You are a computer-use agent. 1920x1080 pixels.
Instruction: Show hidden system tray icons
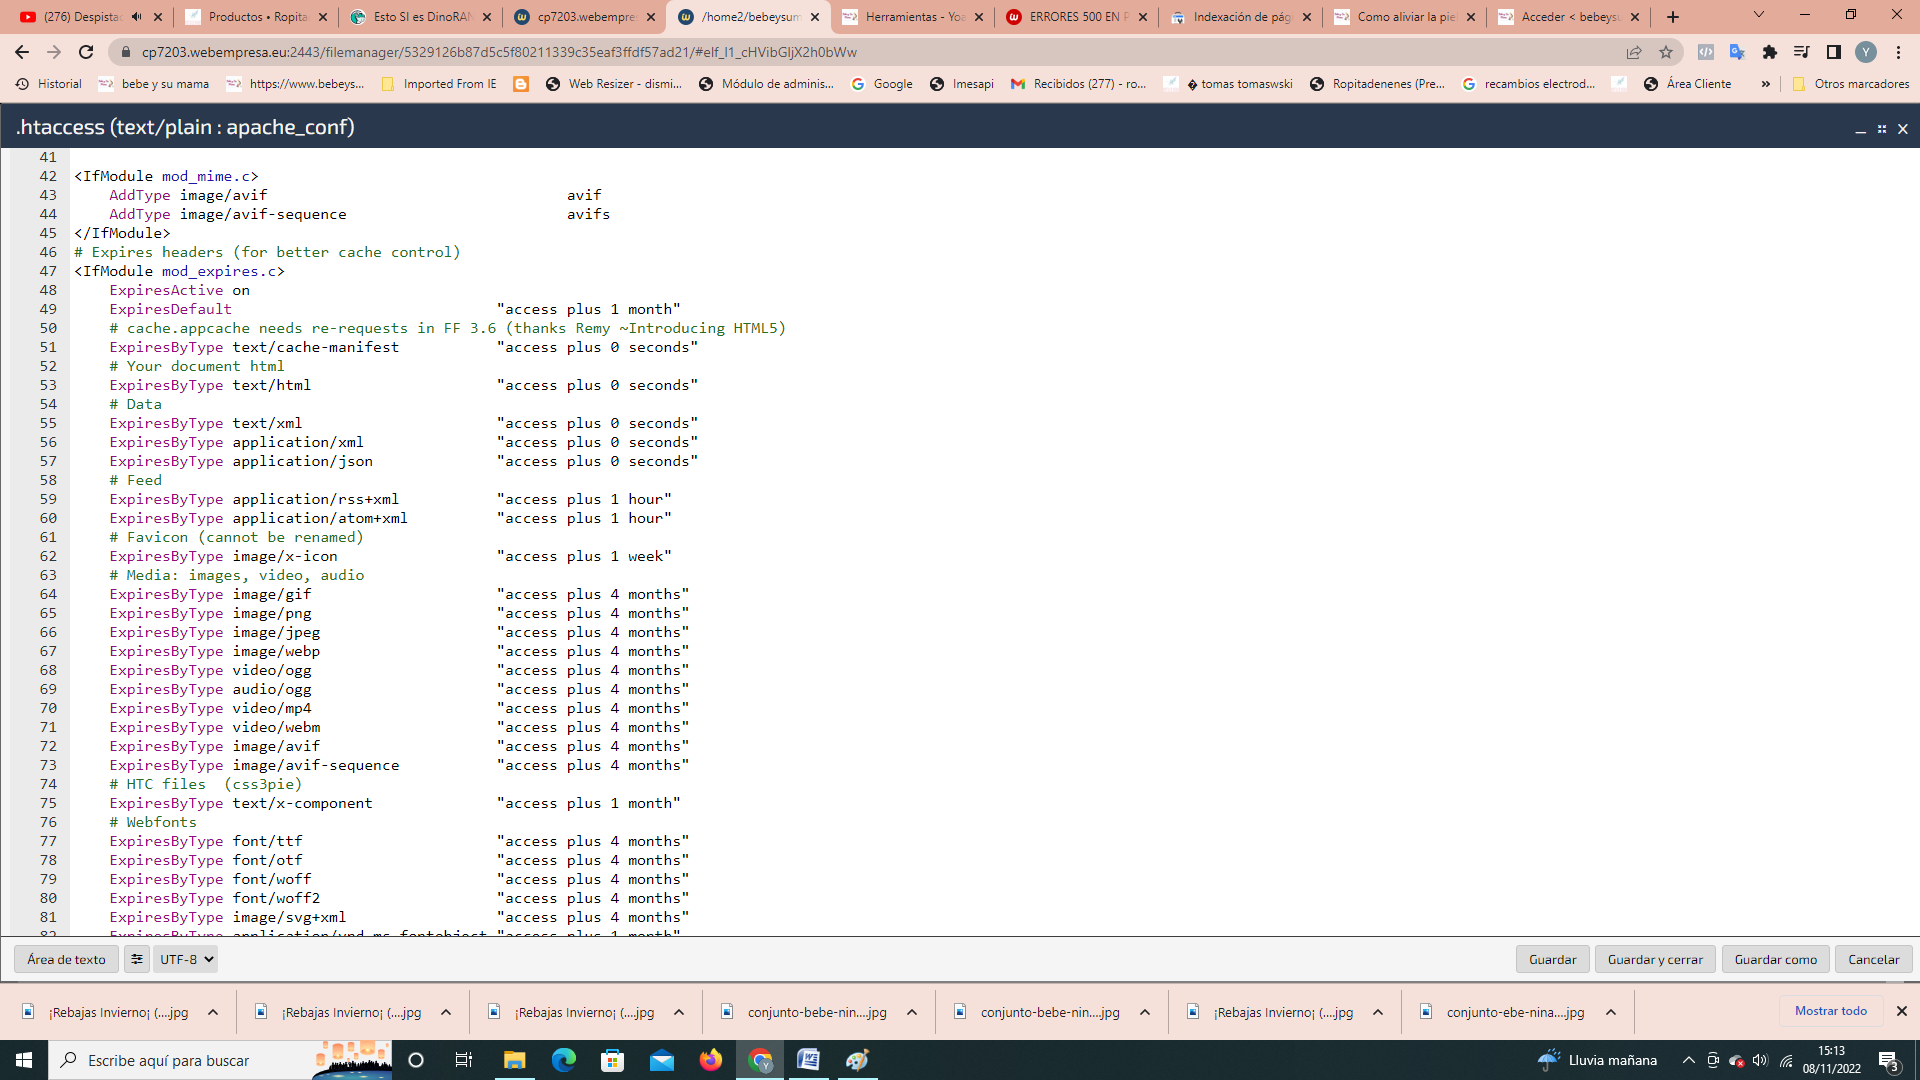click(1688, 1060)
